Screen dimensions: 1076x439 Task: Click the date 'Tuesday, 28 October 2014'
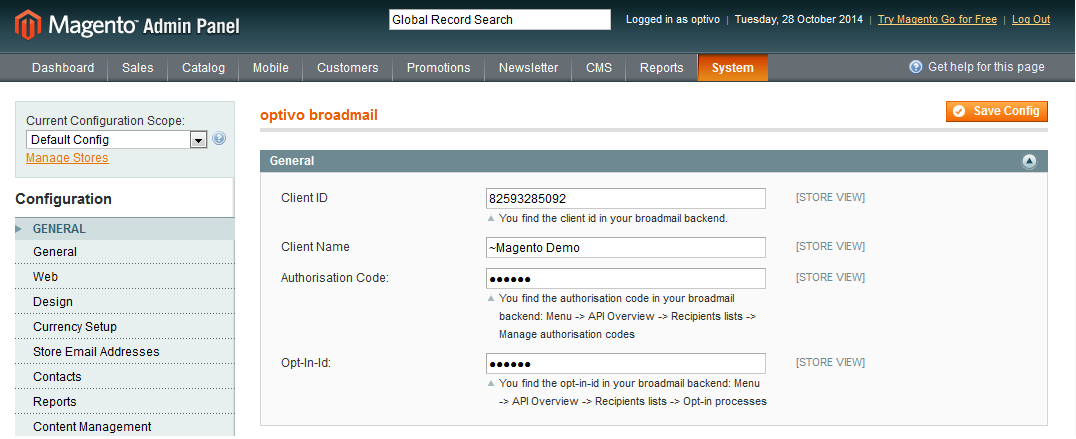[799, 19]
